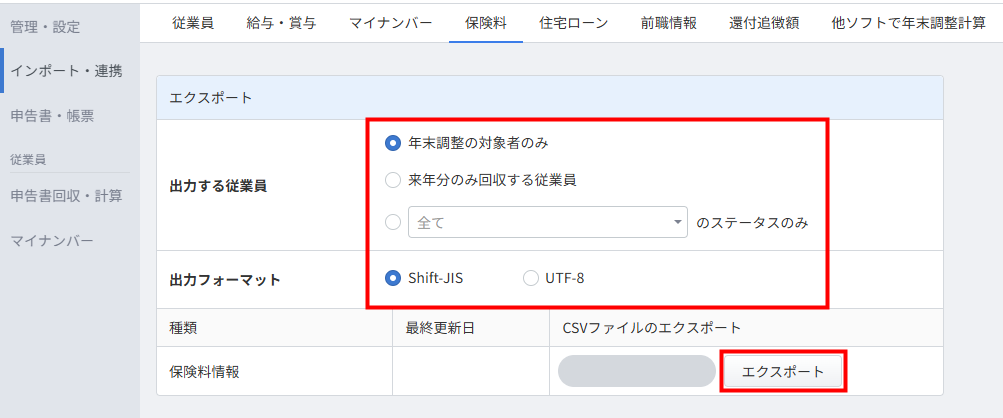Select the status-only radio button

tap(393, 222)
